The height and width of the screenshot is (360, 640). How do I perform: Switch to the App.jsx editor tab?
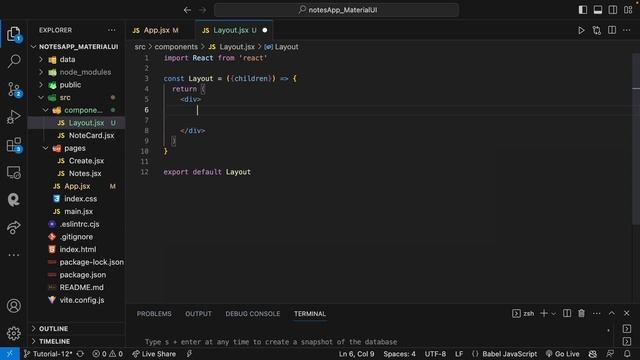coord(160,30)
